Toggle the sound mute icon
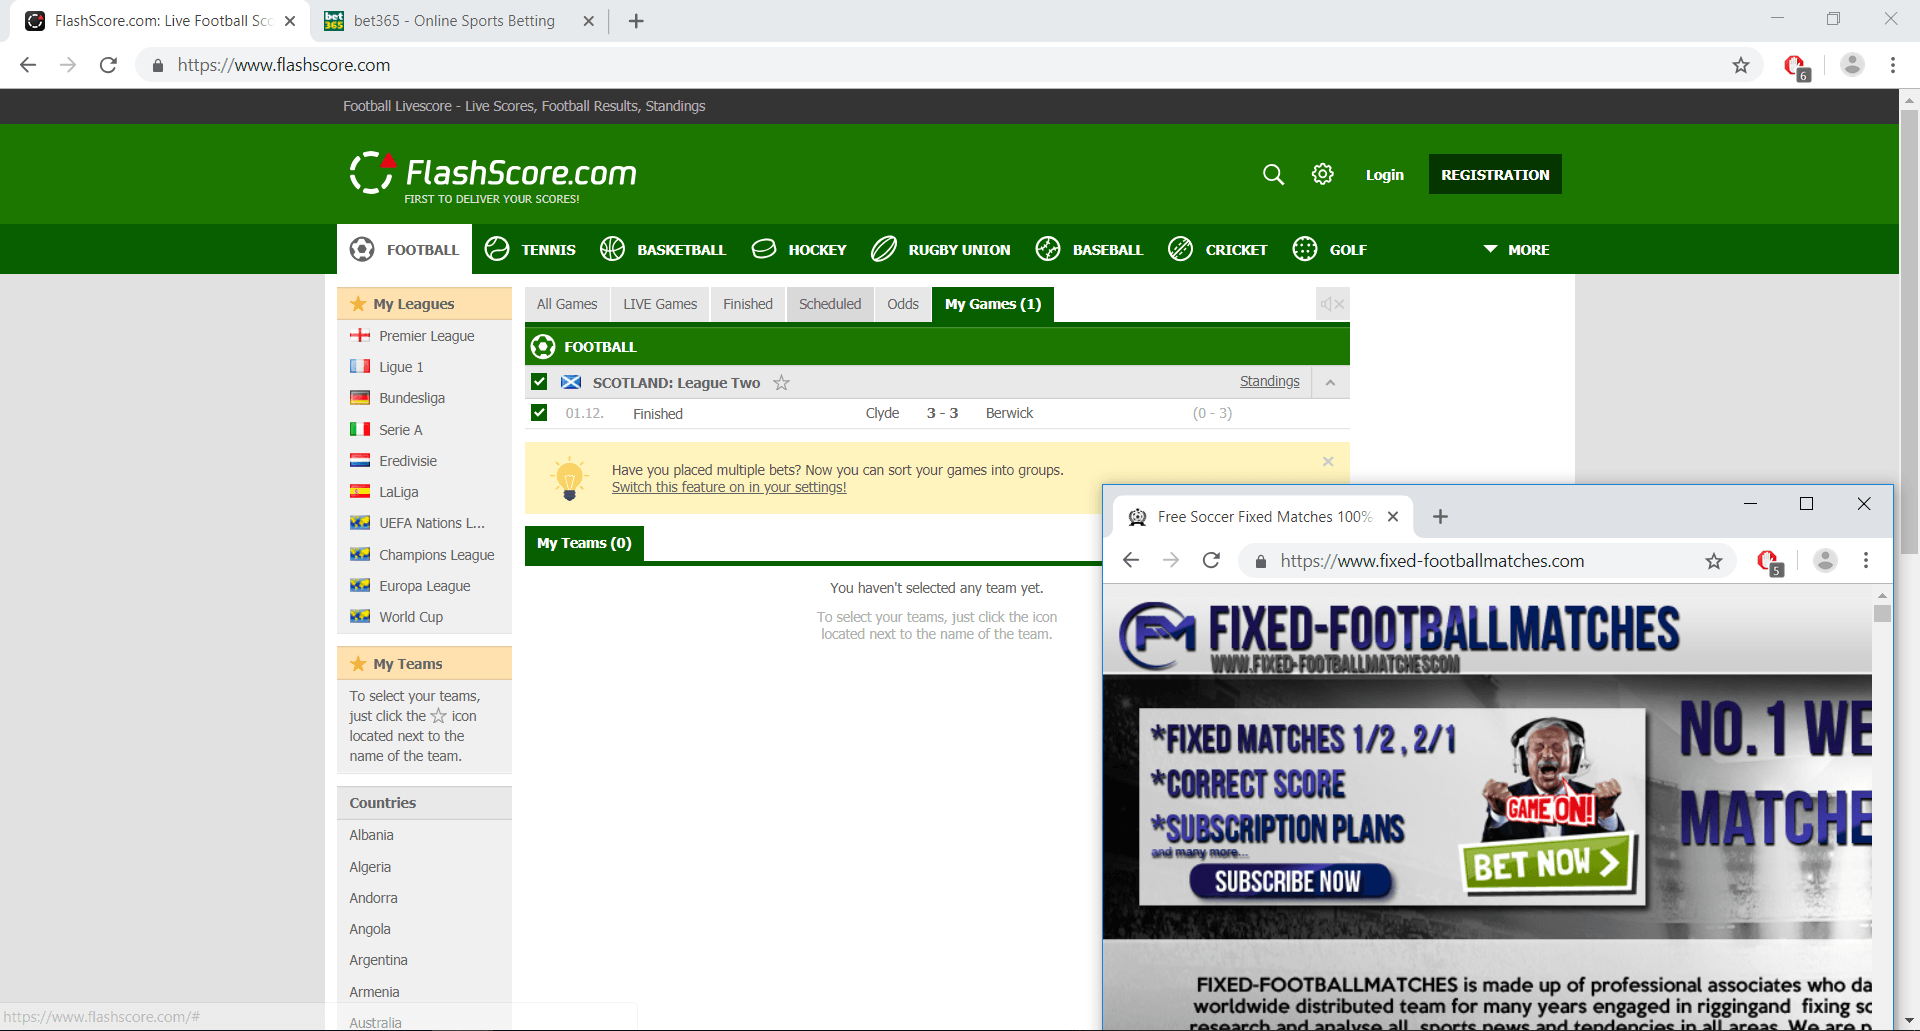 (1332, 304)
